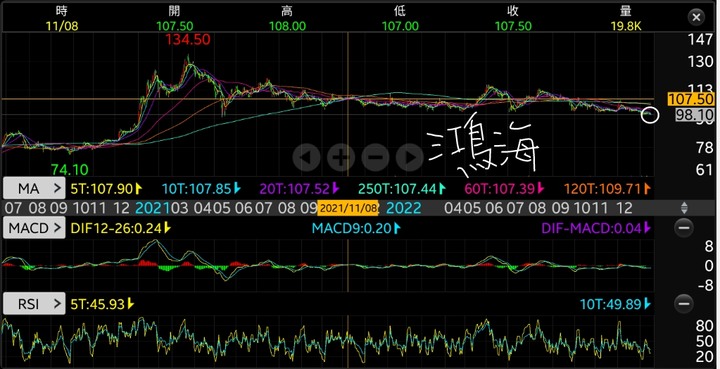Click the DIF-MACD:0.04 value
This screenshot has height=369, width=720.
point(596,228)
